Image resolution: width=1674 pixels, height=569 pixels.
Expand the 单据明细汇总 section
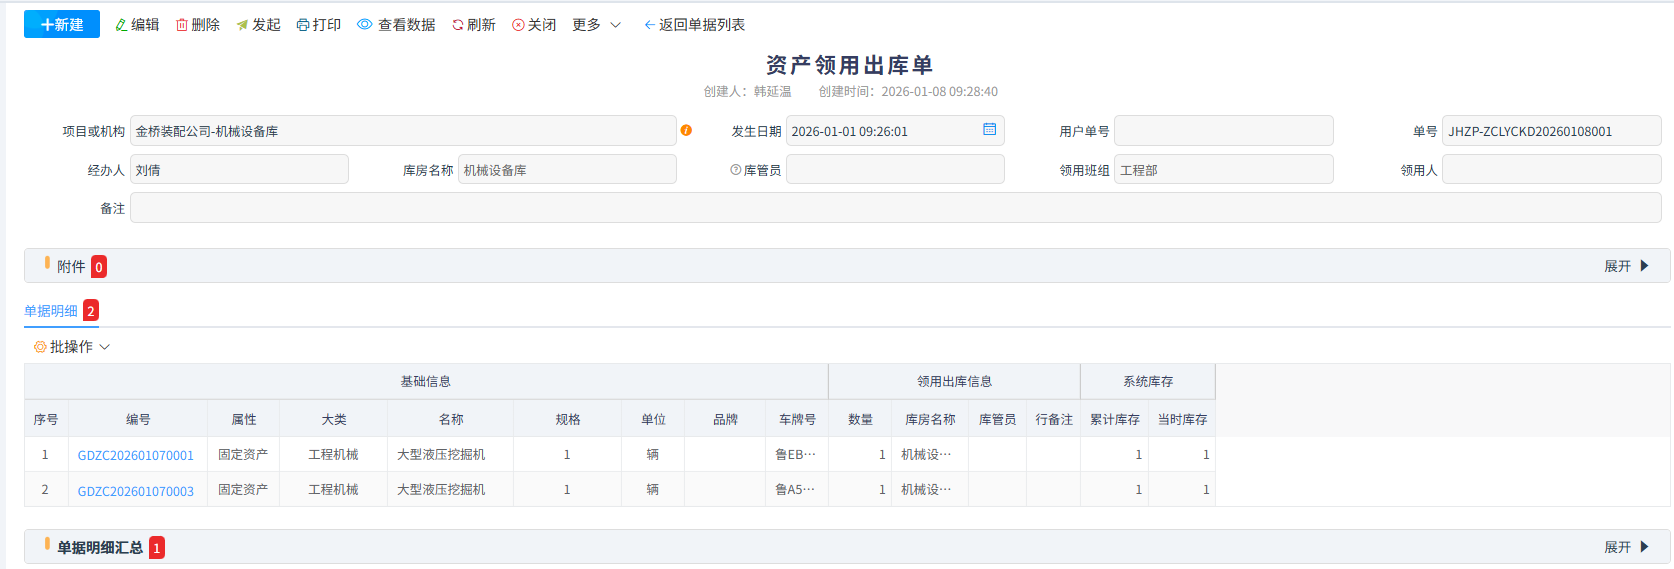pyautogui.click(x=1626, y=547)
